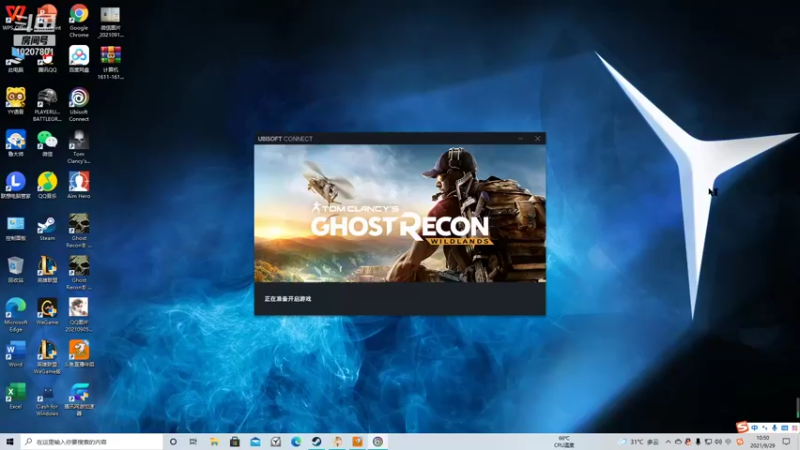Open Task View on taskbar
Screen dimensions: 800x450
193,441
